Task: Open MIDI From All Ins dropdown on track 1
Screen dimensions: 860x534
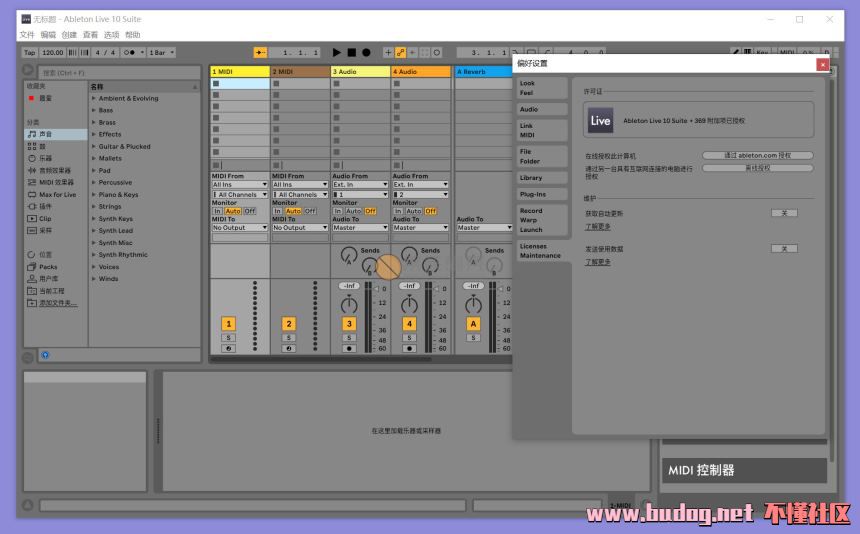Action: click(x=240, y=185)
